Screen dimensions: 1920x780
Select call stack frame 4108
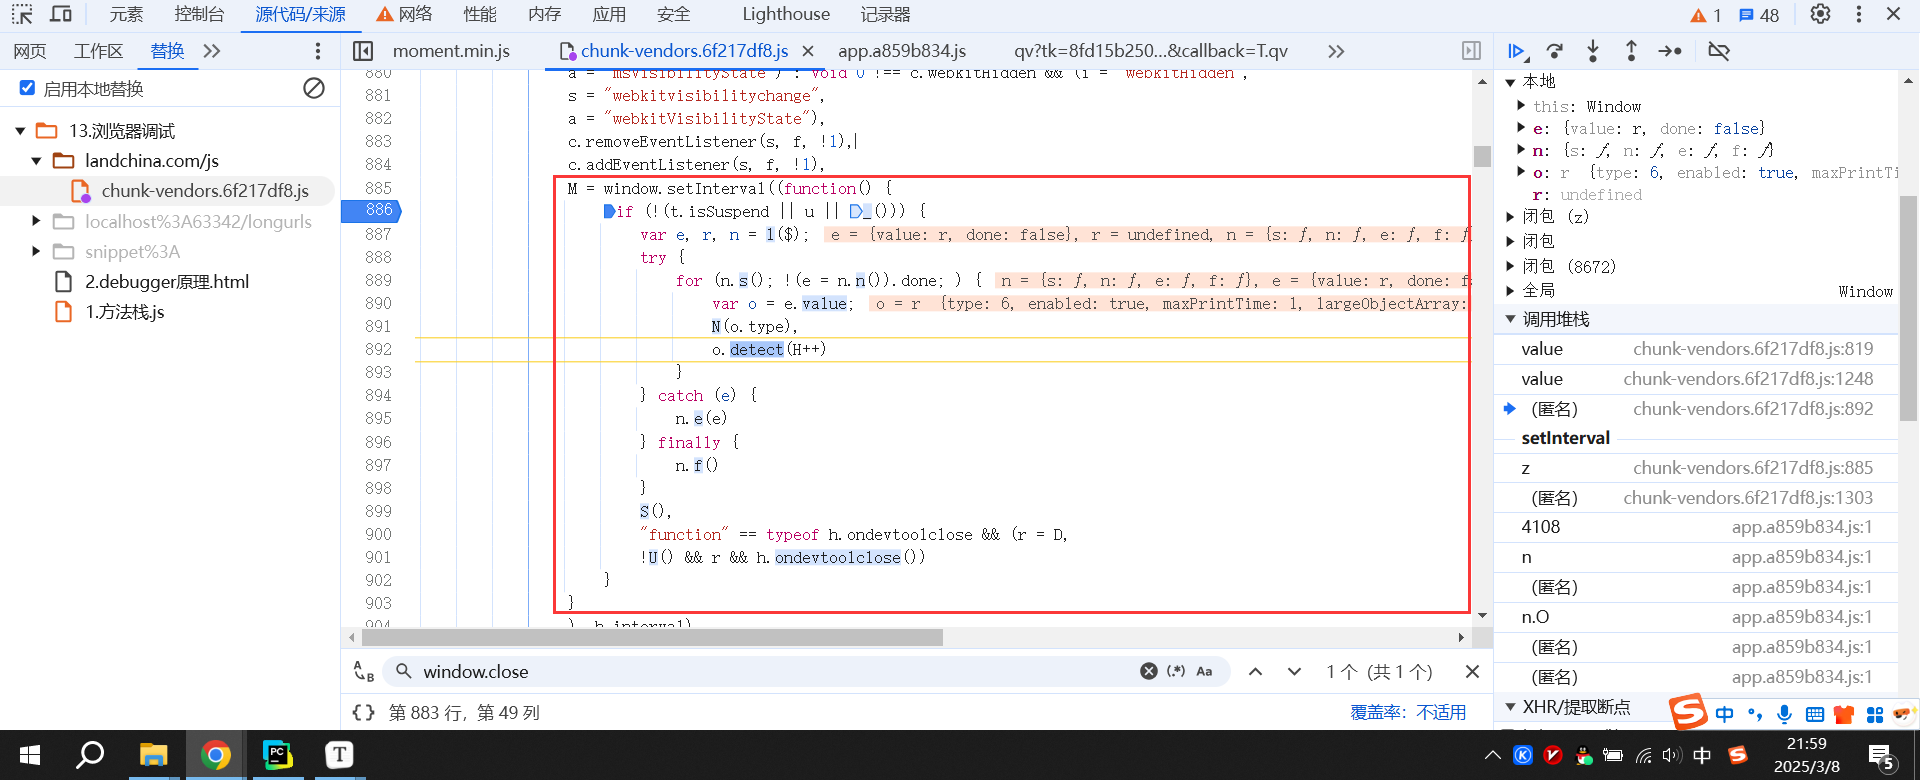pyautogui.click(x=1697, y=527)
